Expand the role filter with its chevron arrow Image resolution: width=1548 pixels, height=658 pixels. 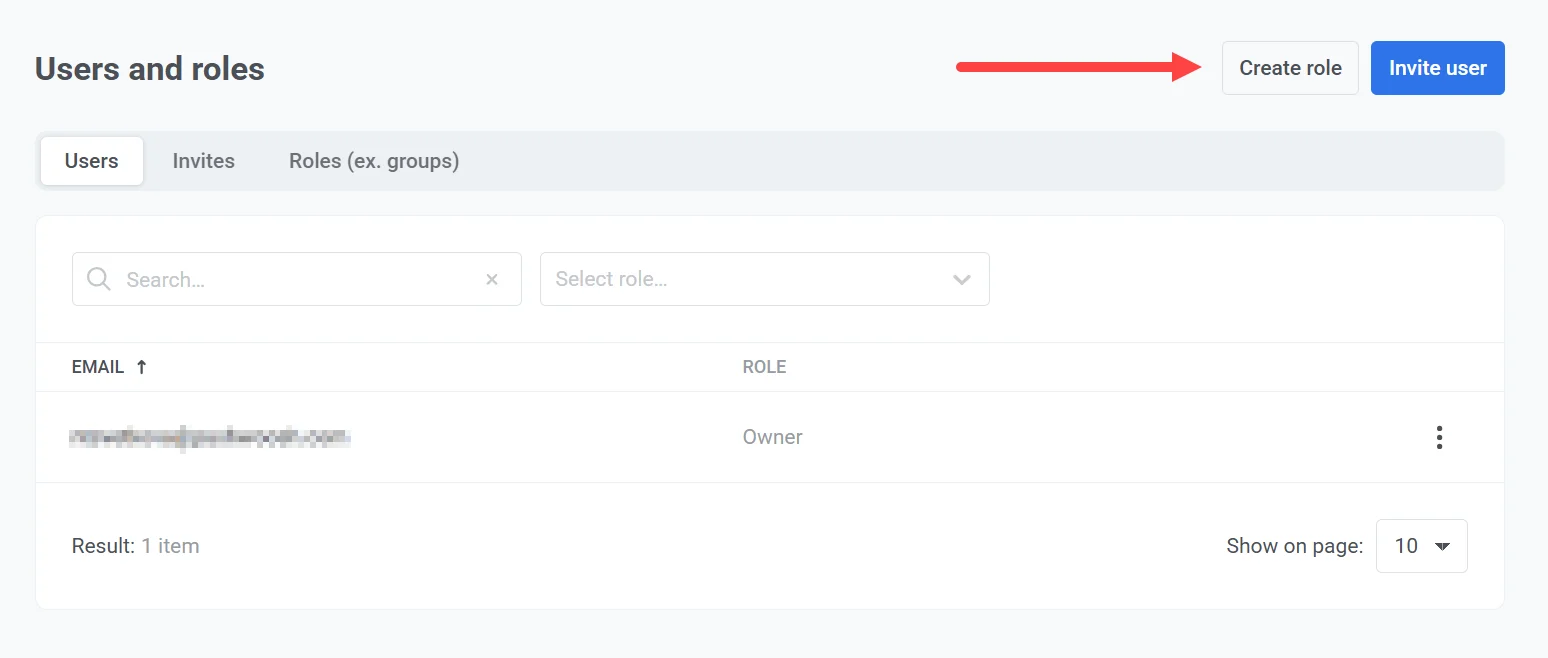click(x=962, y=280)
